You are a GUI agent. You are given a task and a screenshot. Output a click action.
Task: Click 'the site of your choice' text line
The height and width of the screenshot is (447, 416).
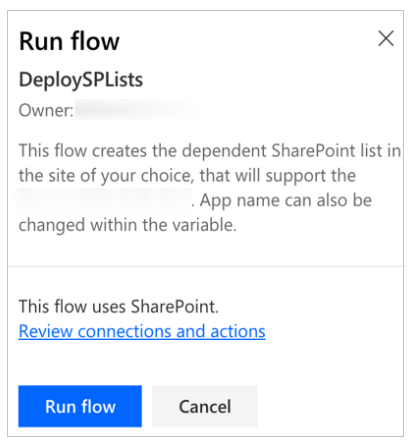187,176
